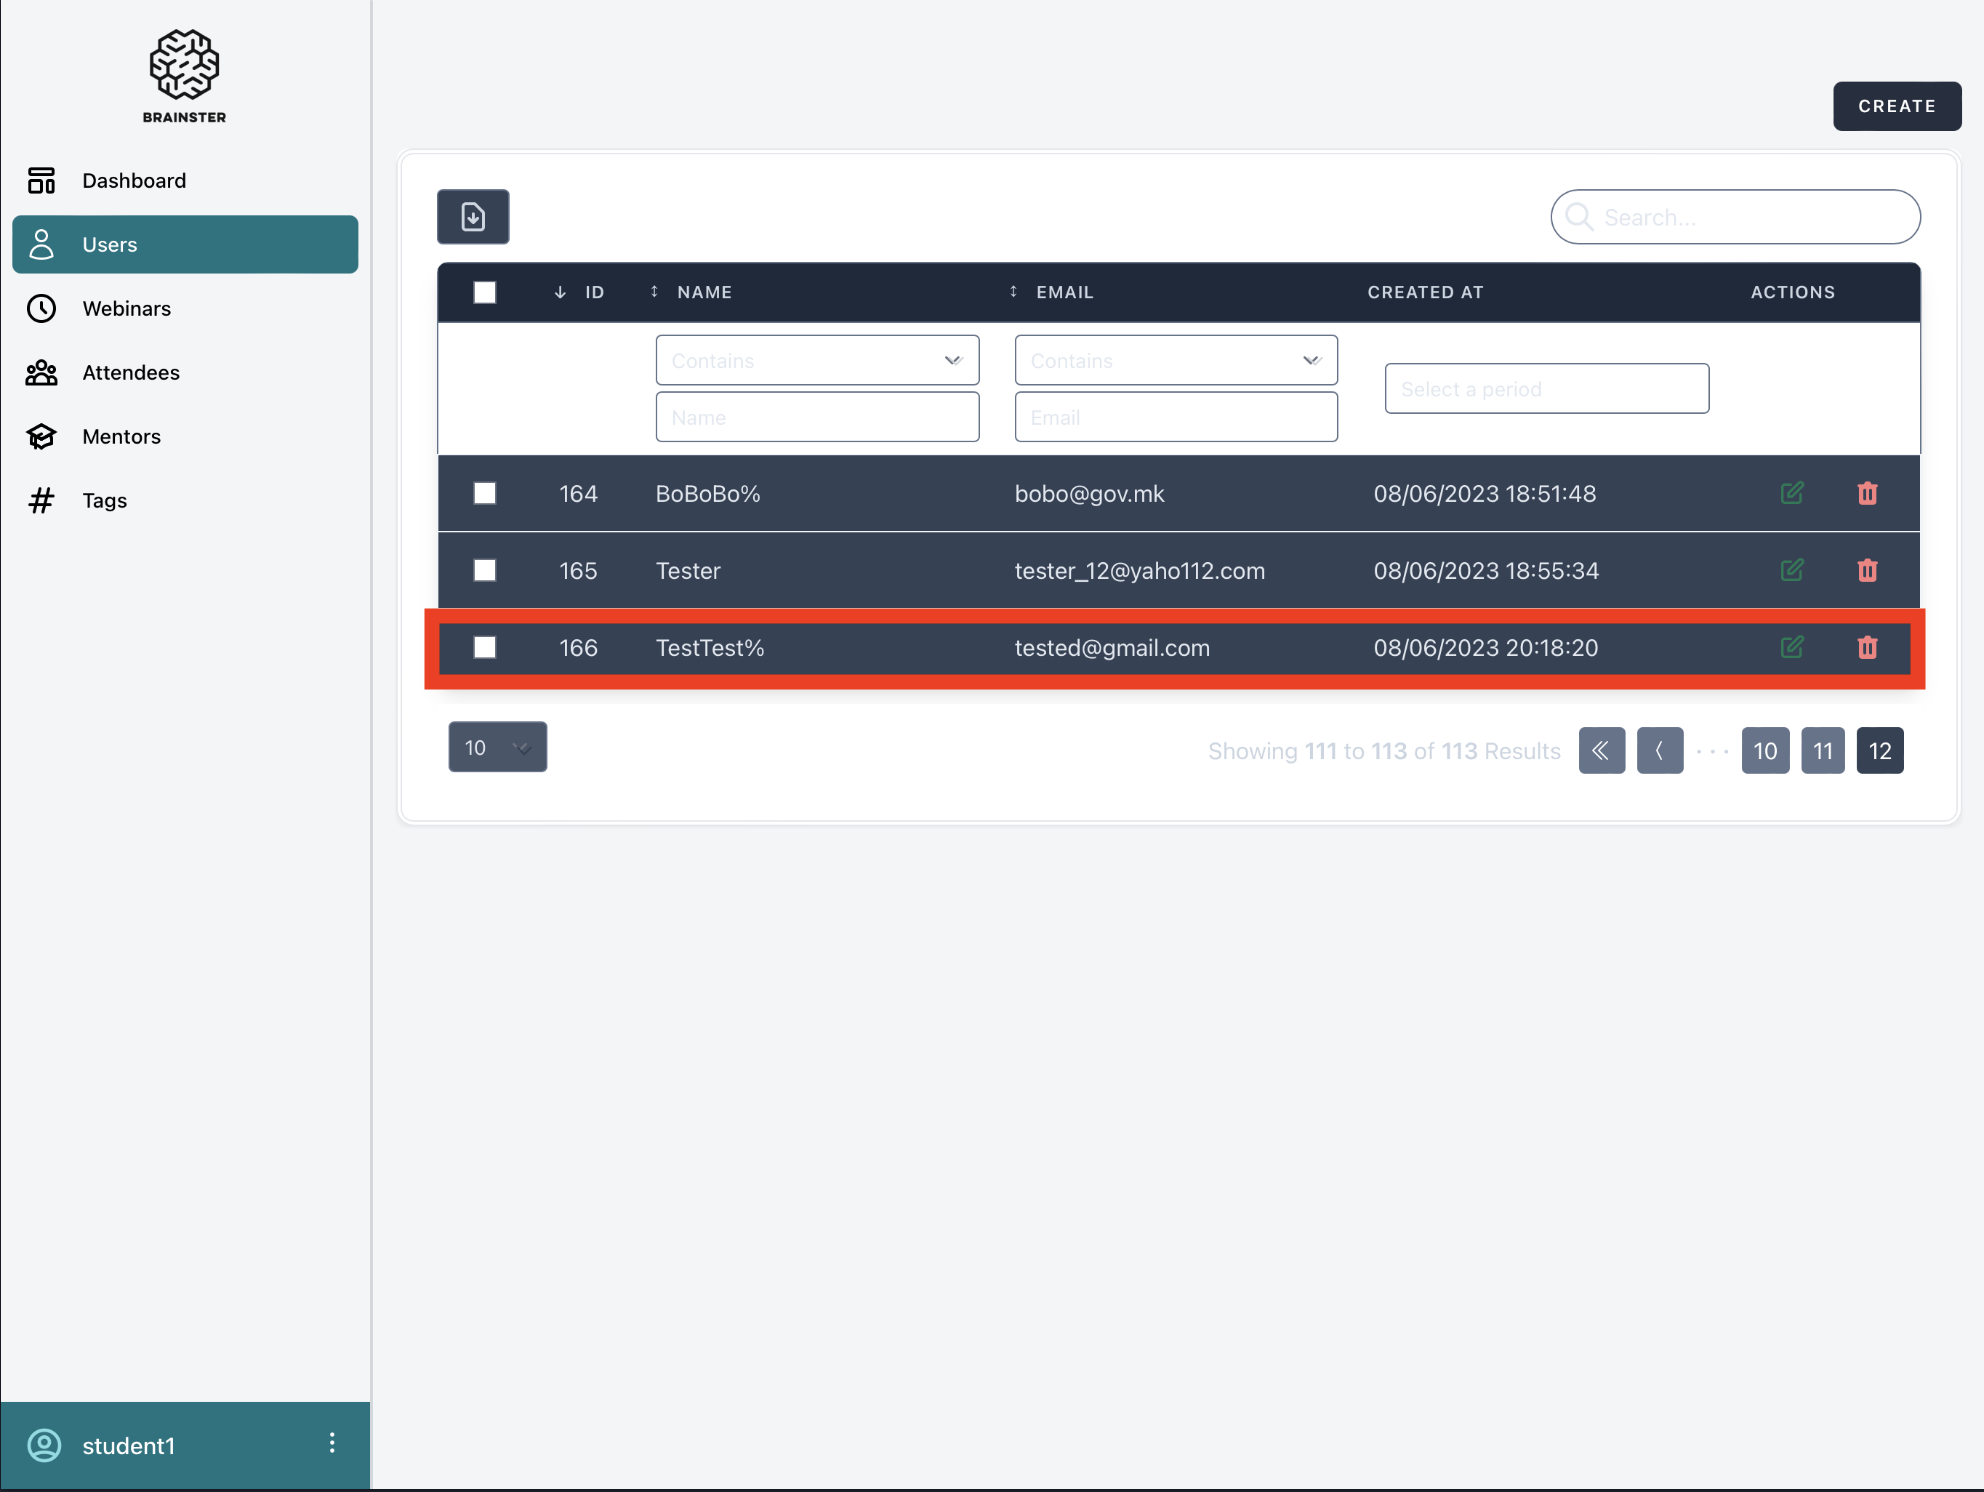Screen dimensions: 1984x1492
Task: Expand rows-per-page dropdown showing 10
Action: [497, 747]
